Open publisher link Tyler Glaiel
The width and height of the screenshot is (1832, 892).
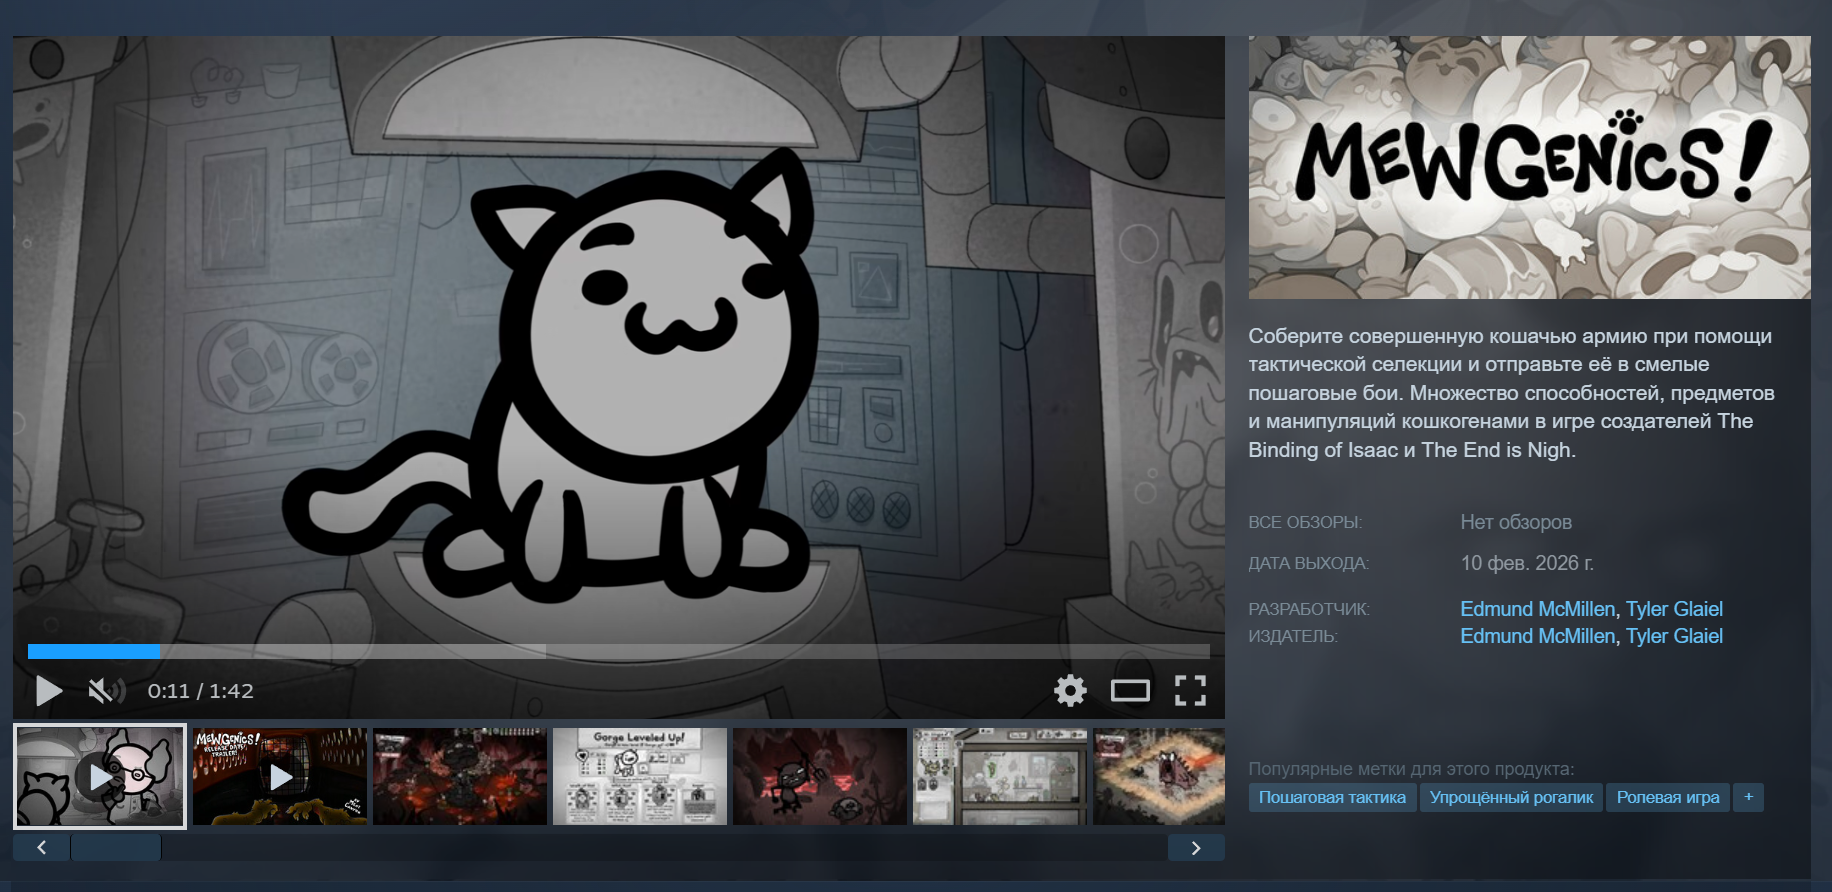click(x=1674, y=636)
